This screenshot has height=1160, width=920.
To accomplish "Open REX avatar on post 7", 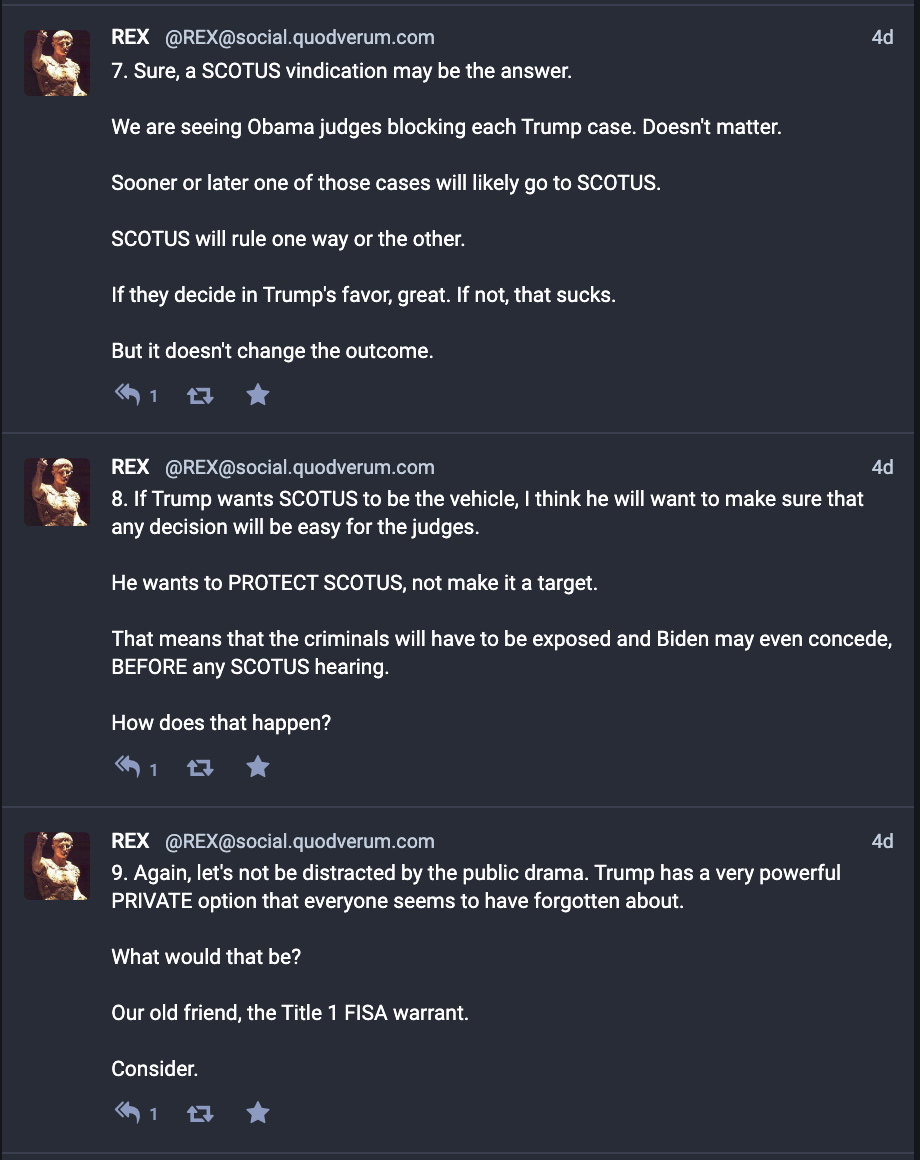I will click(57, 62).
